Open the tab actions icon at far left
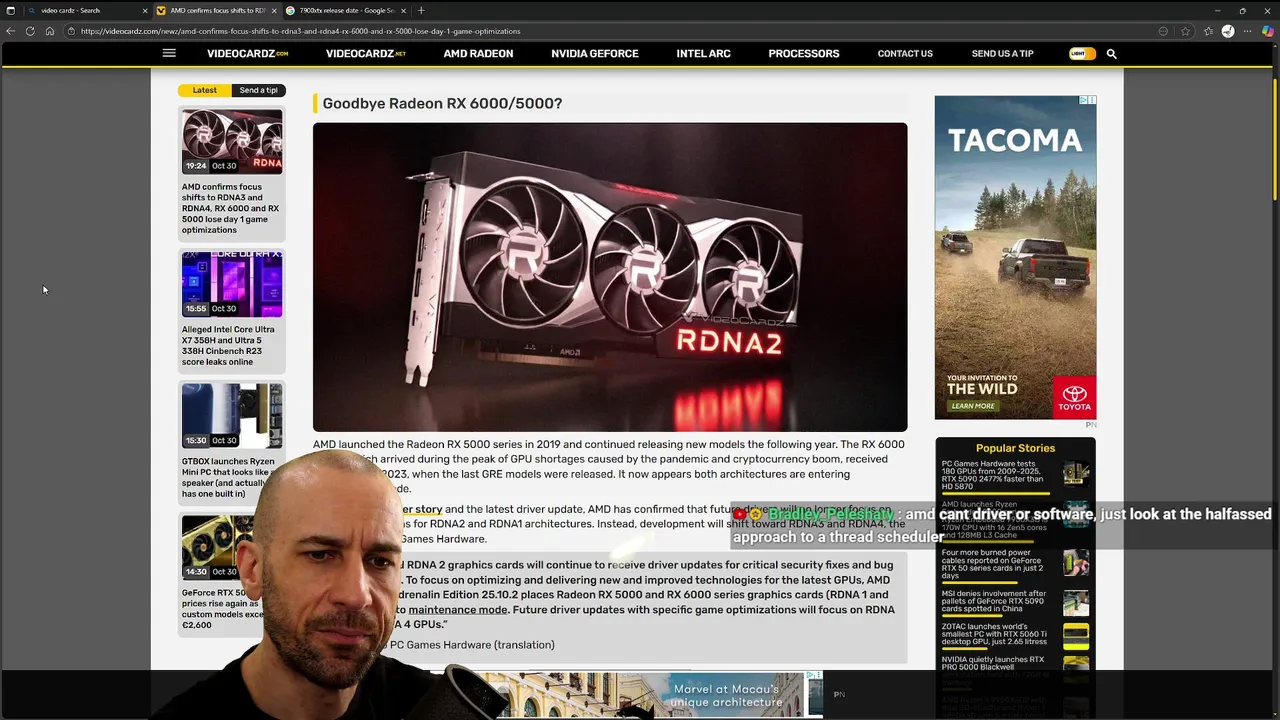This screenshot has width=1280, height=720. [x=10, y=10]
